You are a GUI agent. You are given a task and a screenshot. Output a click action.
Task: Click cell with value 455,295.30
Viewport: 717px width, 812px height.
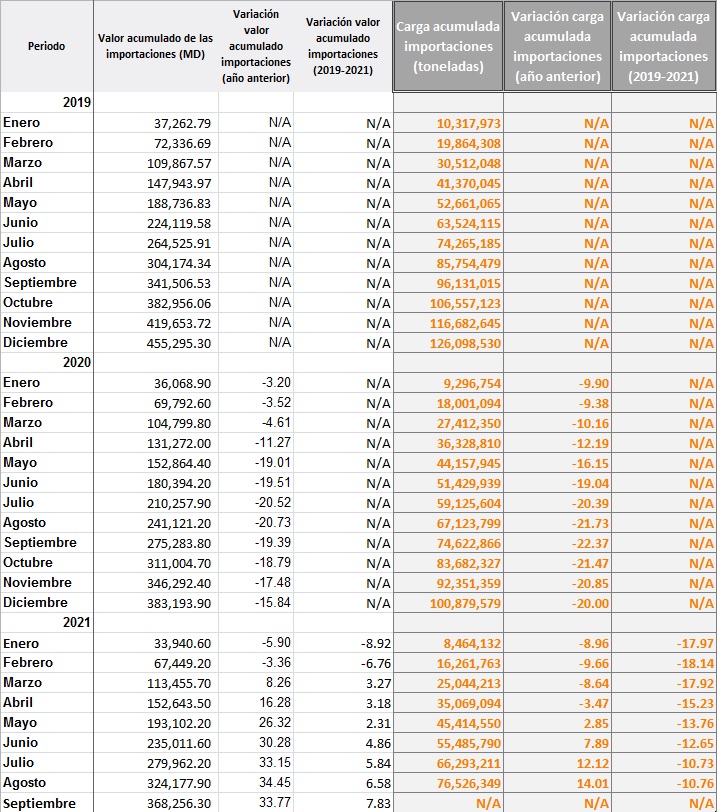coord(156,343)
